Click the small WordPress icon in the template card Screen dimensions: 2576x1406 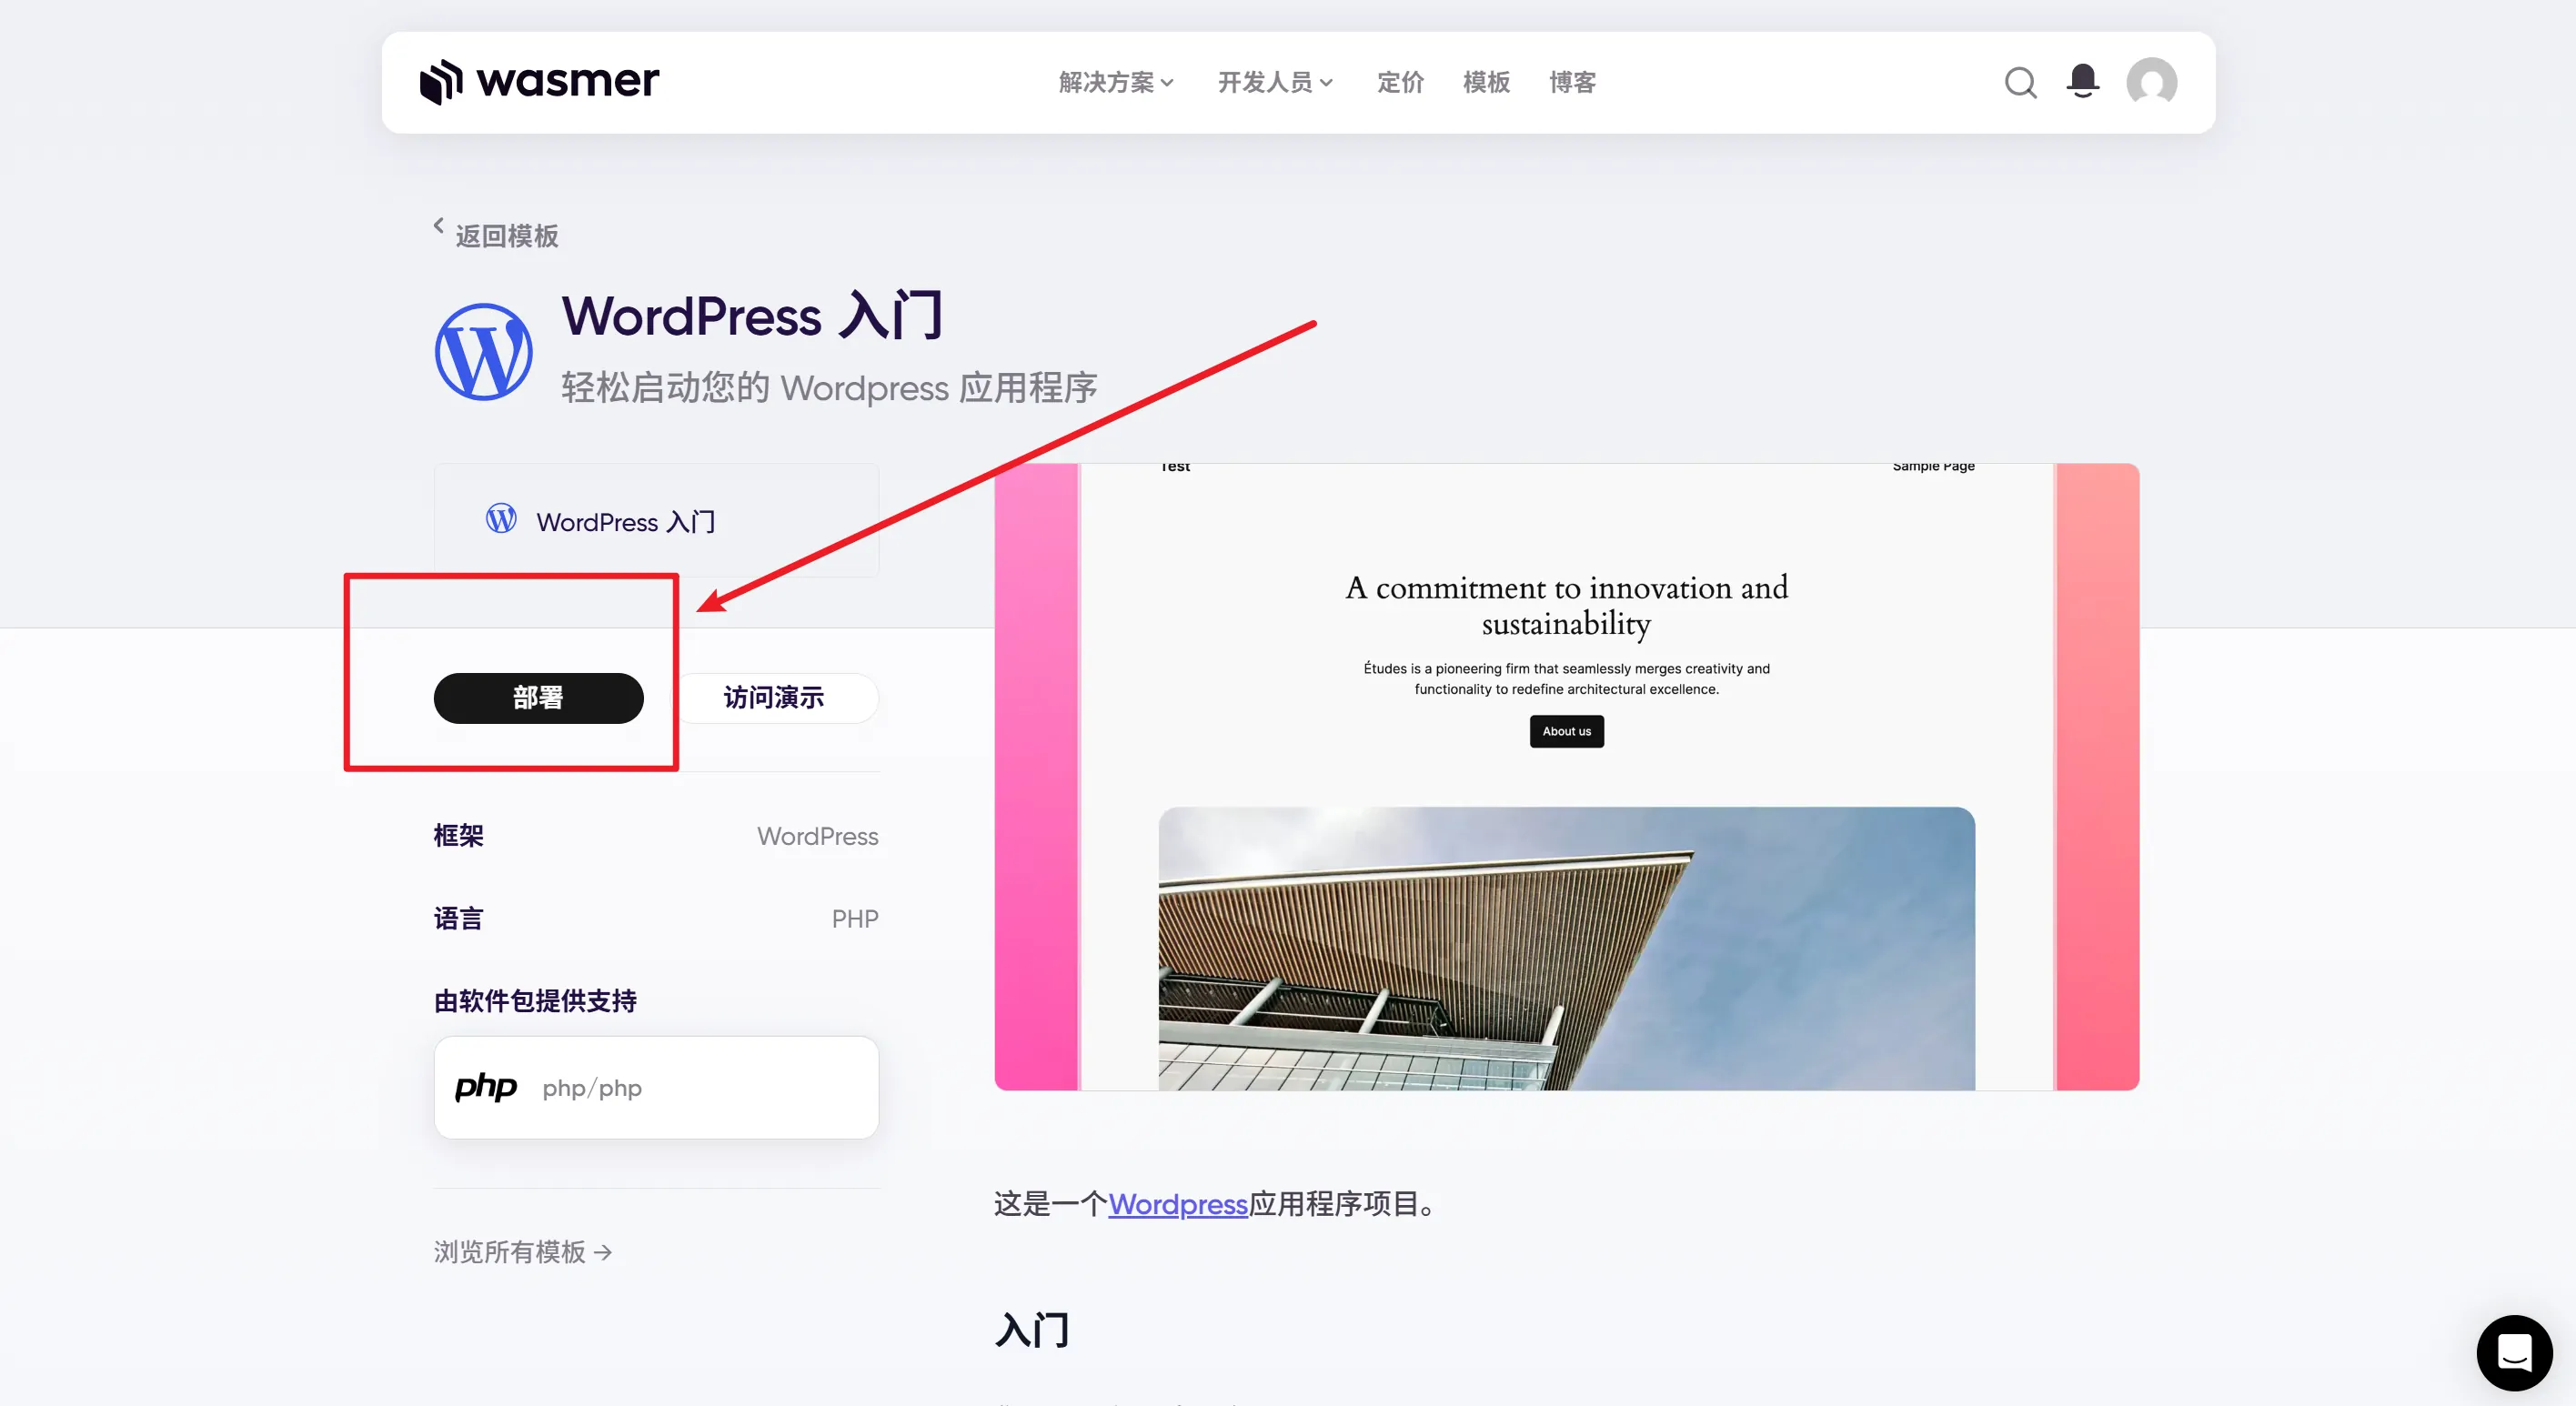[500, 519]
